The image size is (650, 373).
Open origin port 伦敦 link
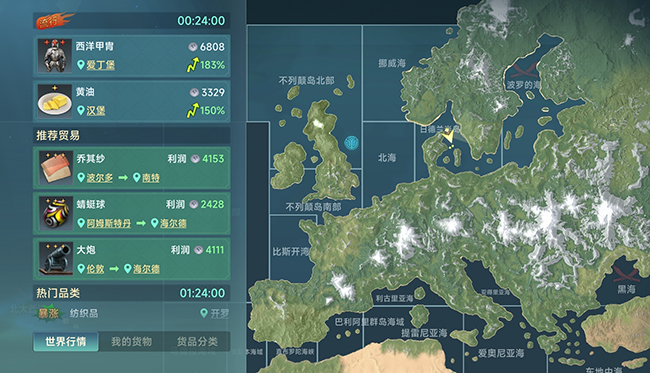click(95, 269)
